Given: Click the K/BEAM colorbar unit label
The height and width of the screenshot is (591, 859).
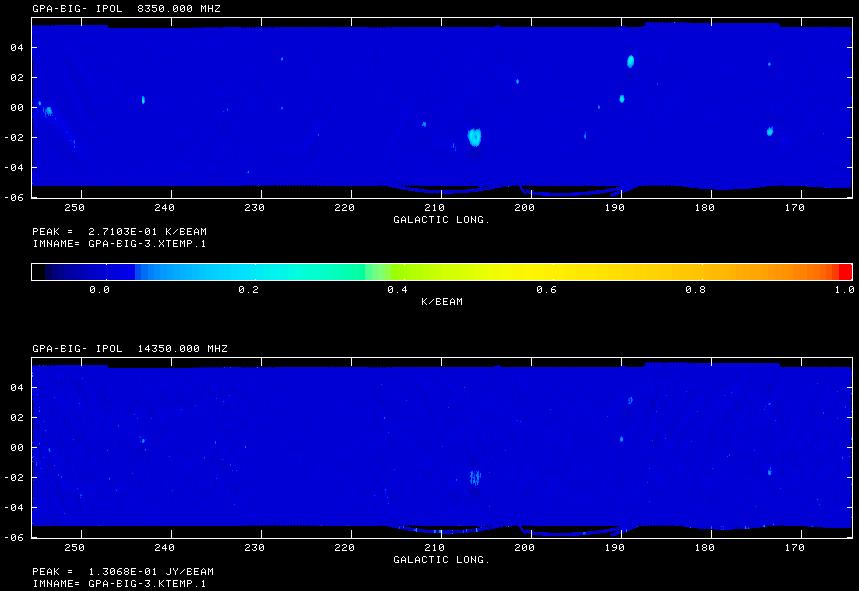Looking at the screenshot, I should click(442, 302).
